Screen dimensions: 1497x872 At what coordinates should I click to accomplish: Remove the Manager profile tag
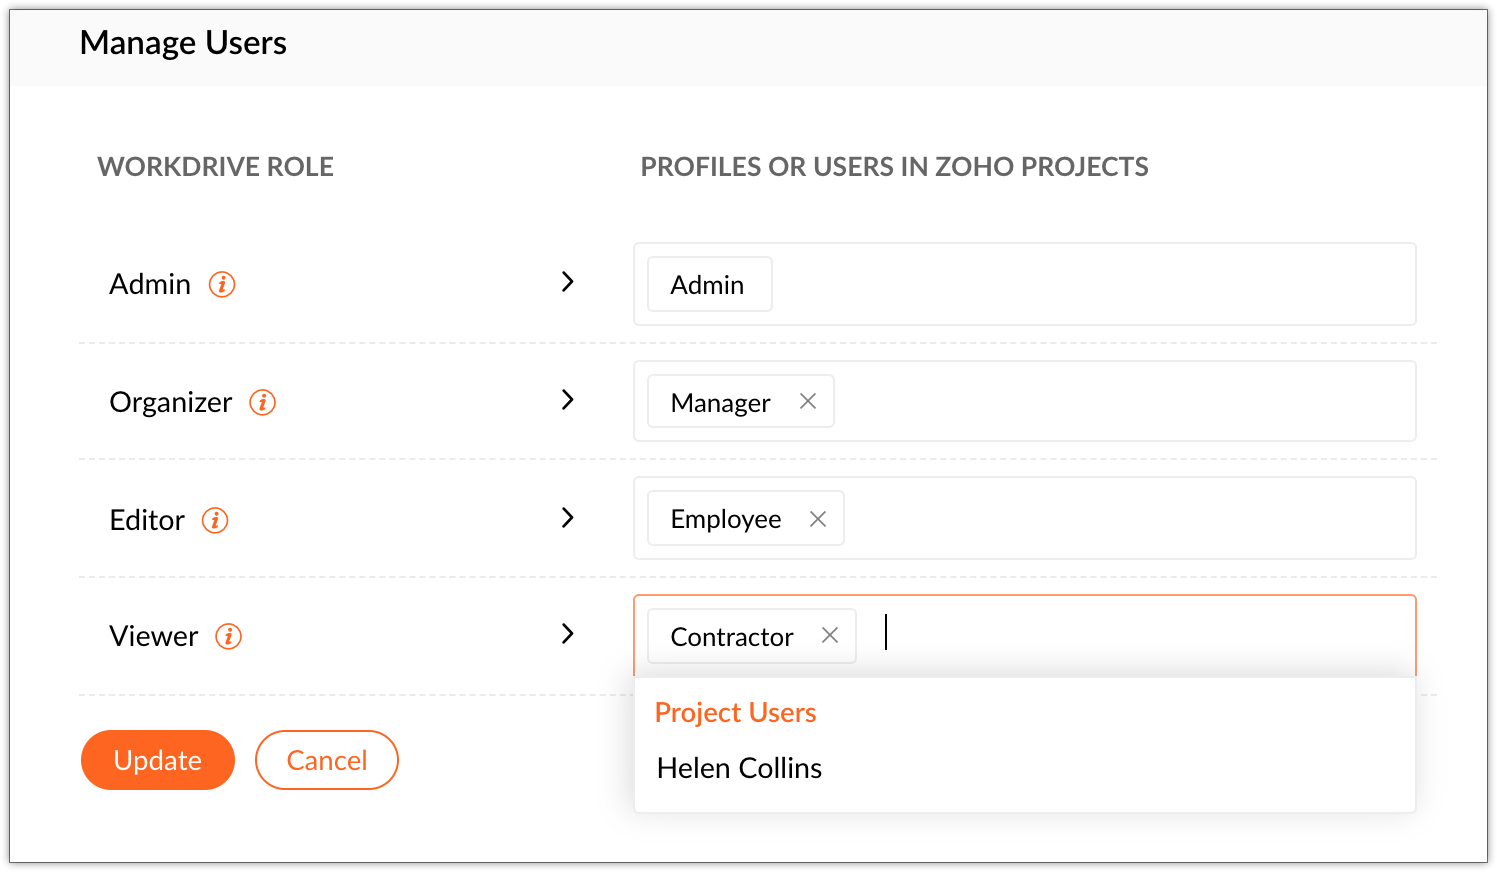click(808, 401)
